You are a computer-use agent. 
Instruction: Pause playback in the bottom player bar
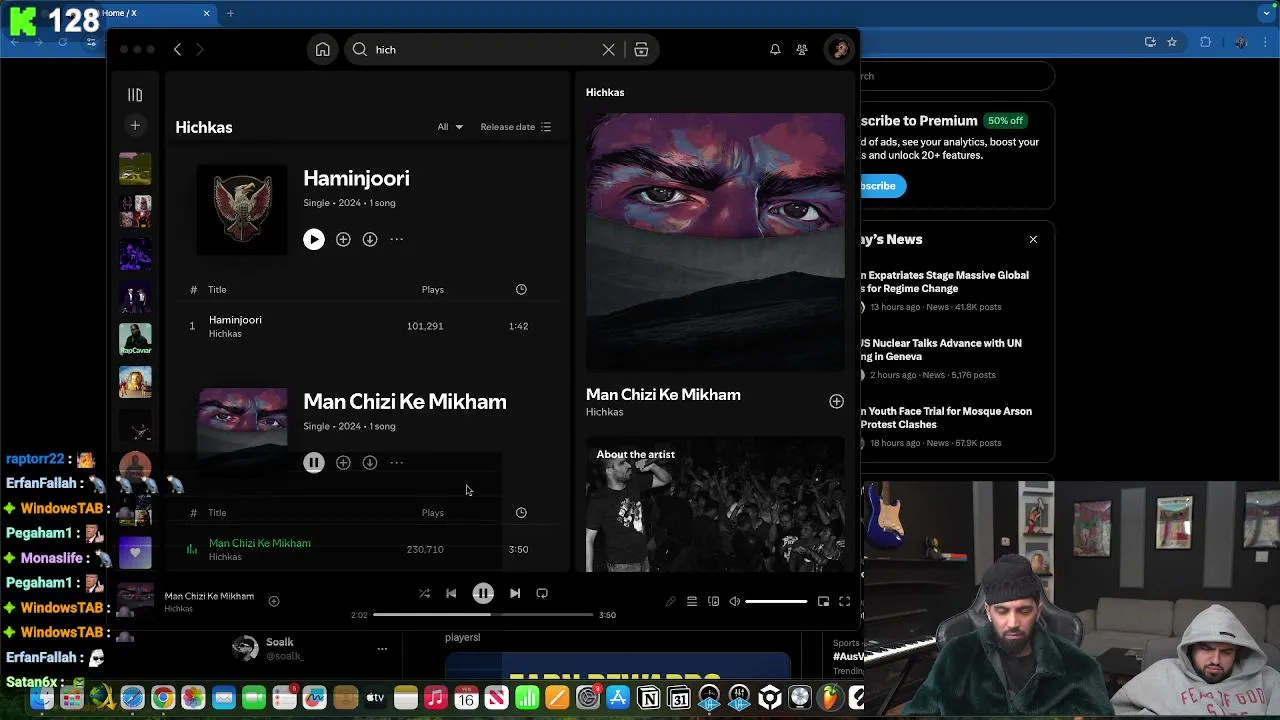coord(483,594)
